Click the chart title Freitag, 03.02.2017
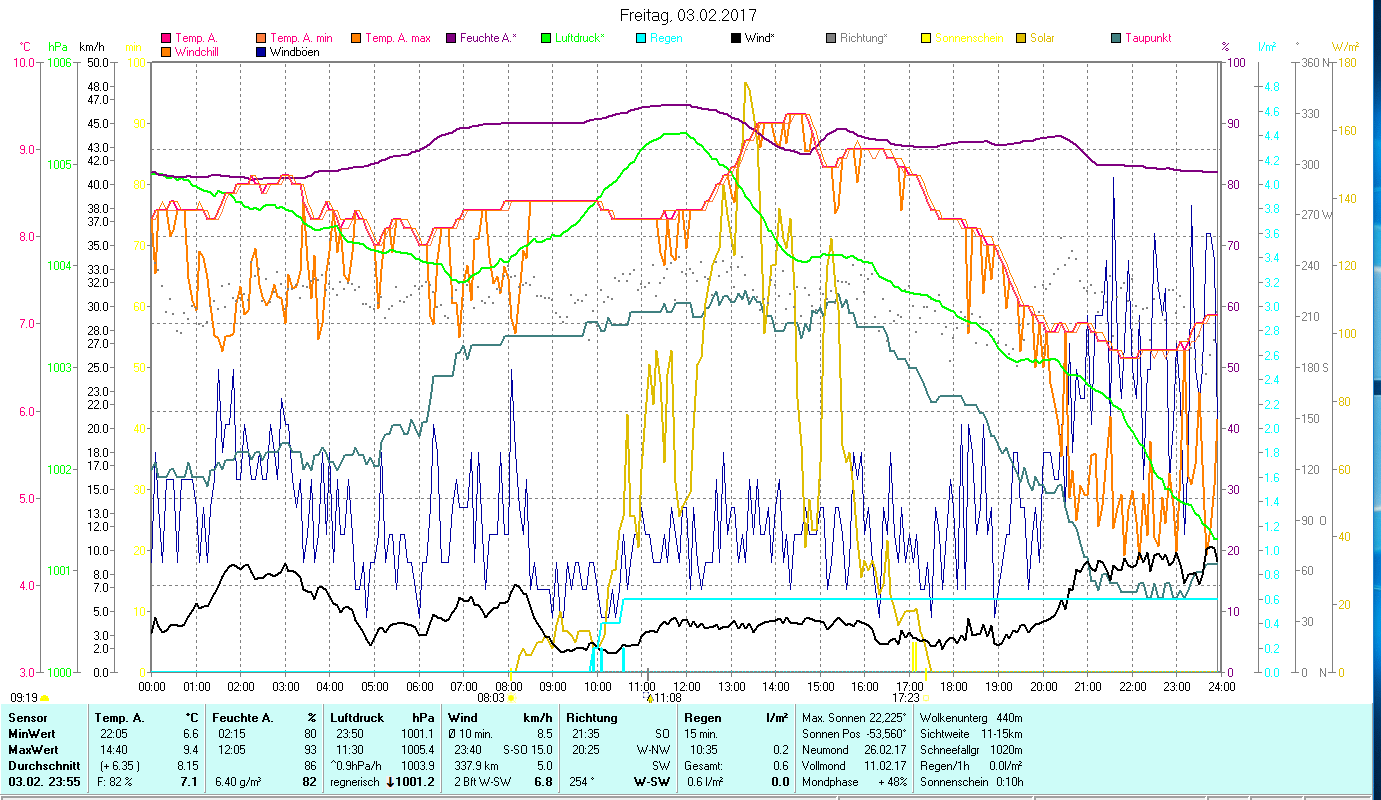Image resolution: width=1381 pixels, height=800 pixels. coord(688,15)
